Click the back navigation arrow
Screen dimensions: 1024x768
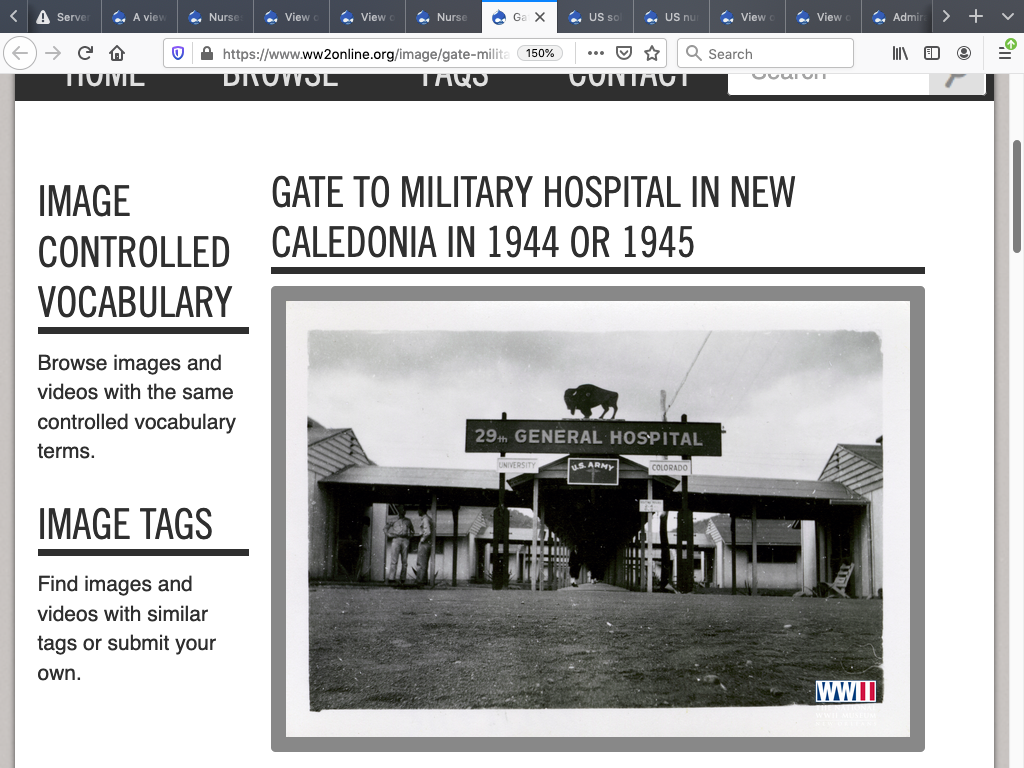point(22,54)
